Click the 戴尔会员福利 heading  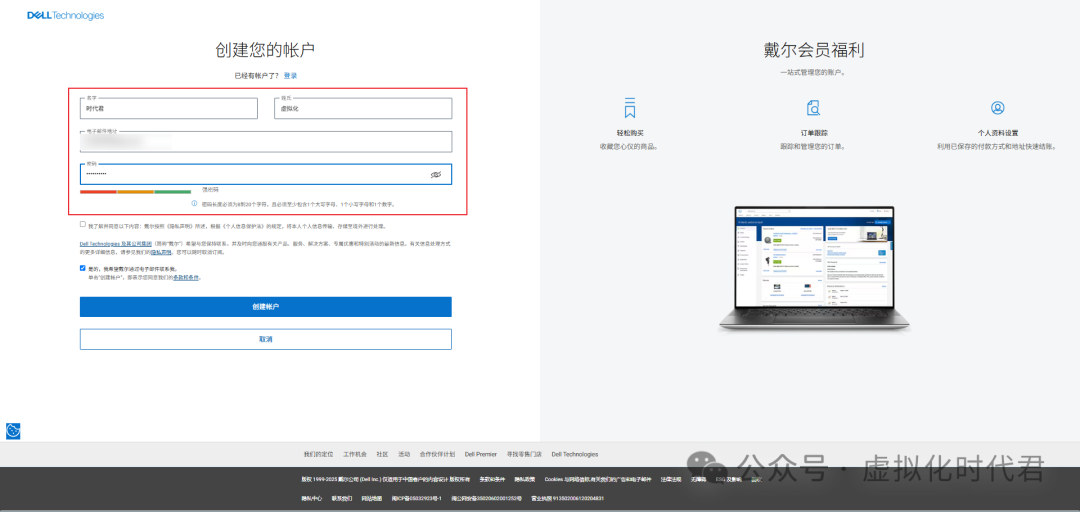point(813,50)
